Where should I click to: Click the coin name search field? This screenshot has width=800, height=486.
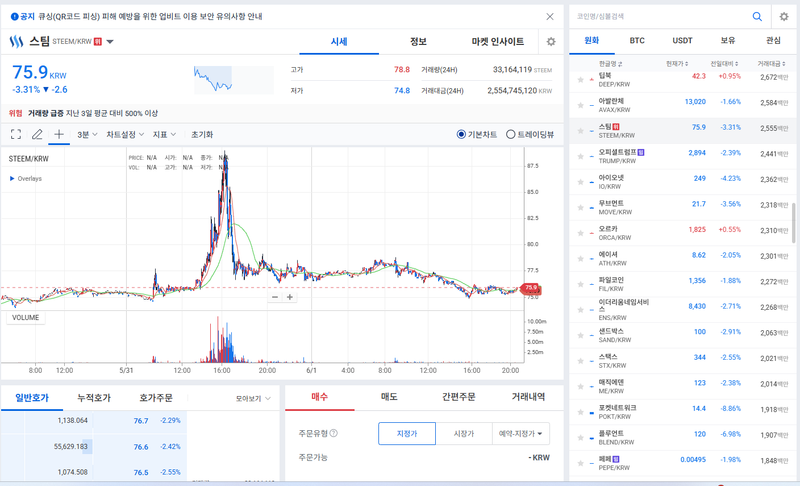pos(661,17)
